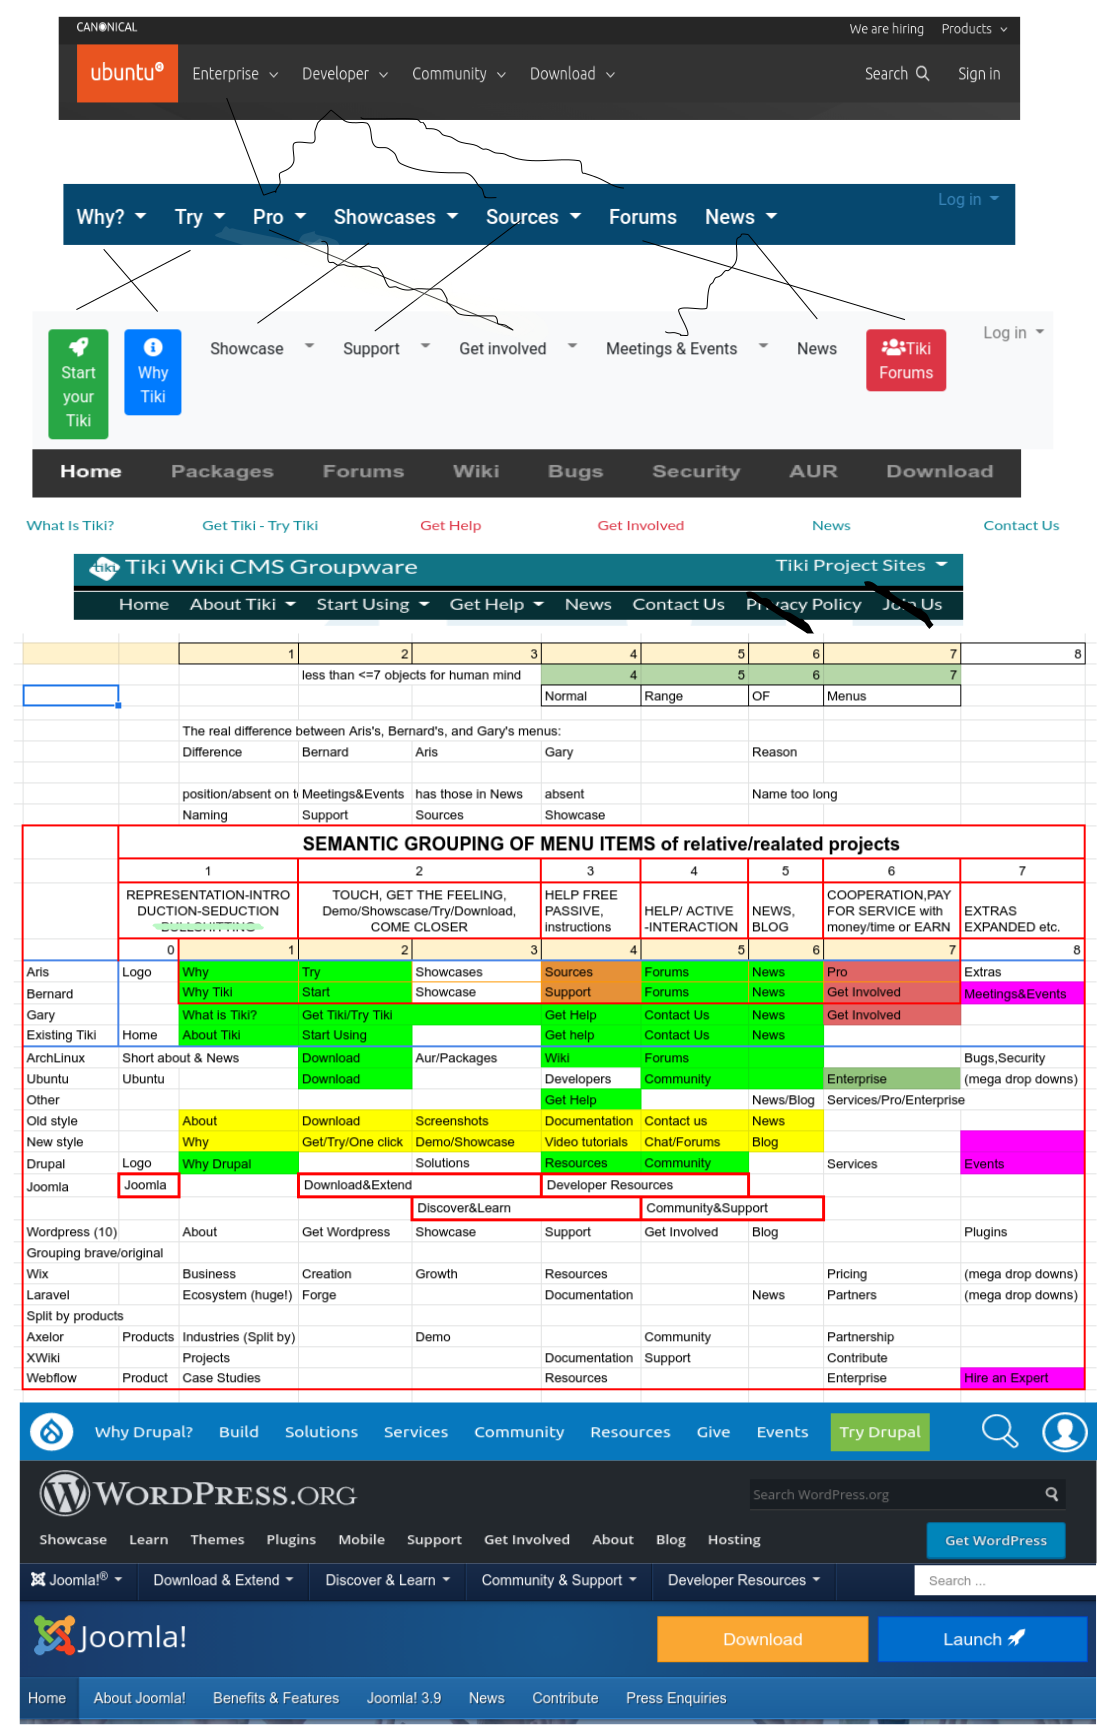Expand the Pro dropdown in blue bar

279,217
